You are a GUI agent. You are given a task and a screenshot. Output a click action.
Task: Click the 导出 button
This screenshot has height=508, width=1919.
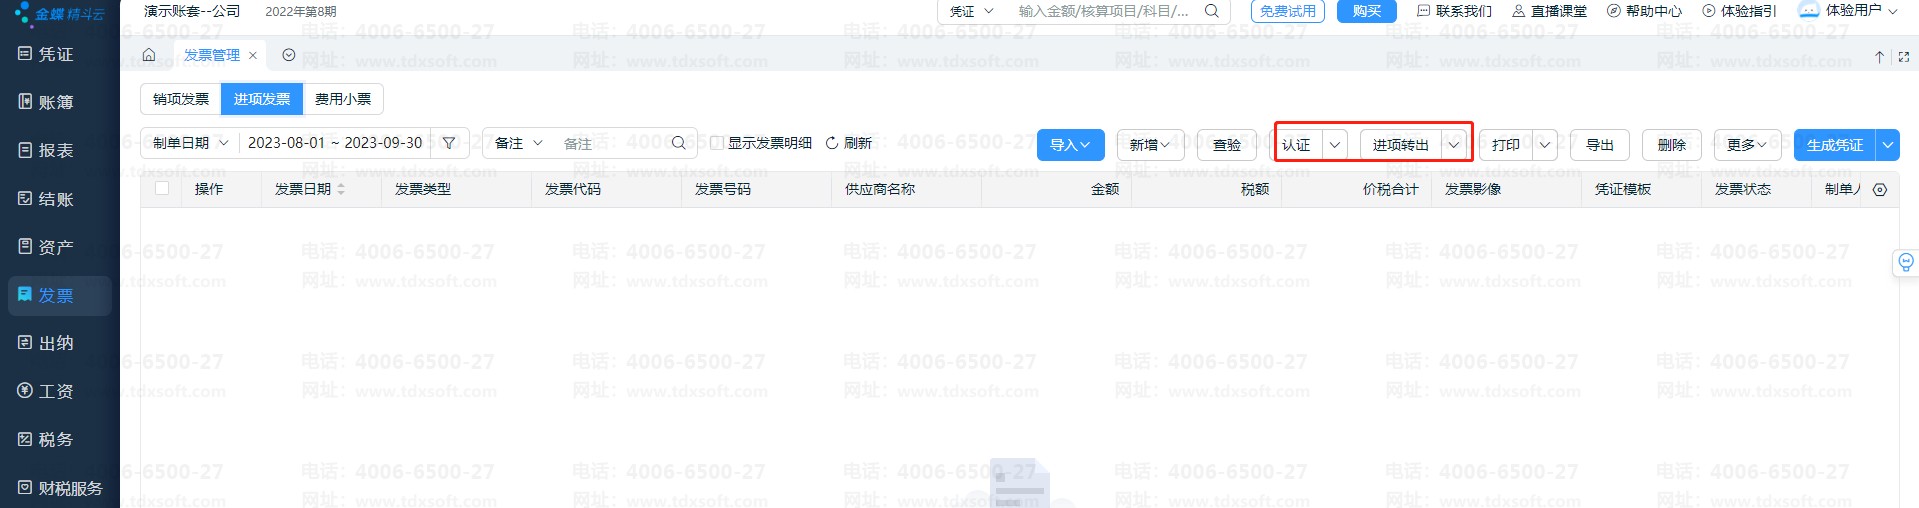[x=1600, y=145]
